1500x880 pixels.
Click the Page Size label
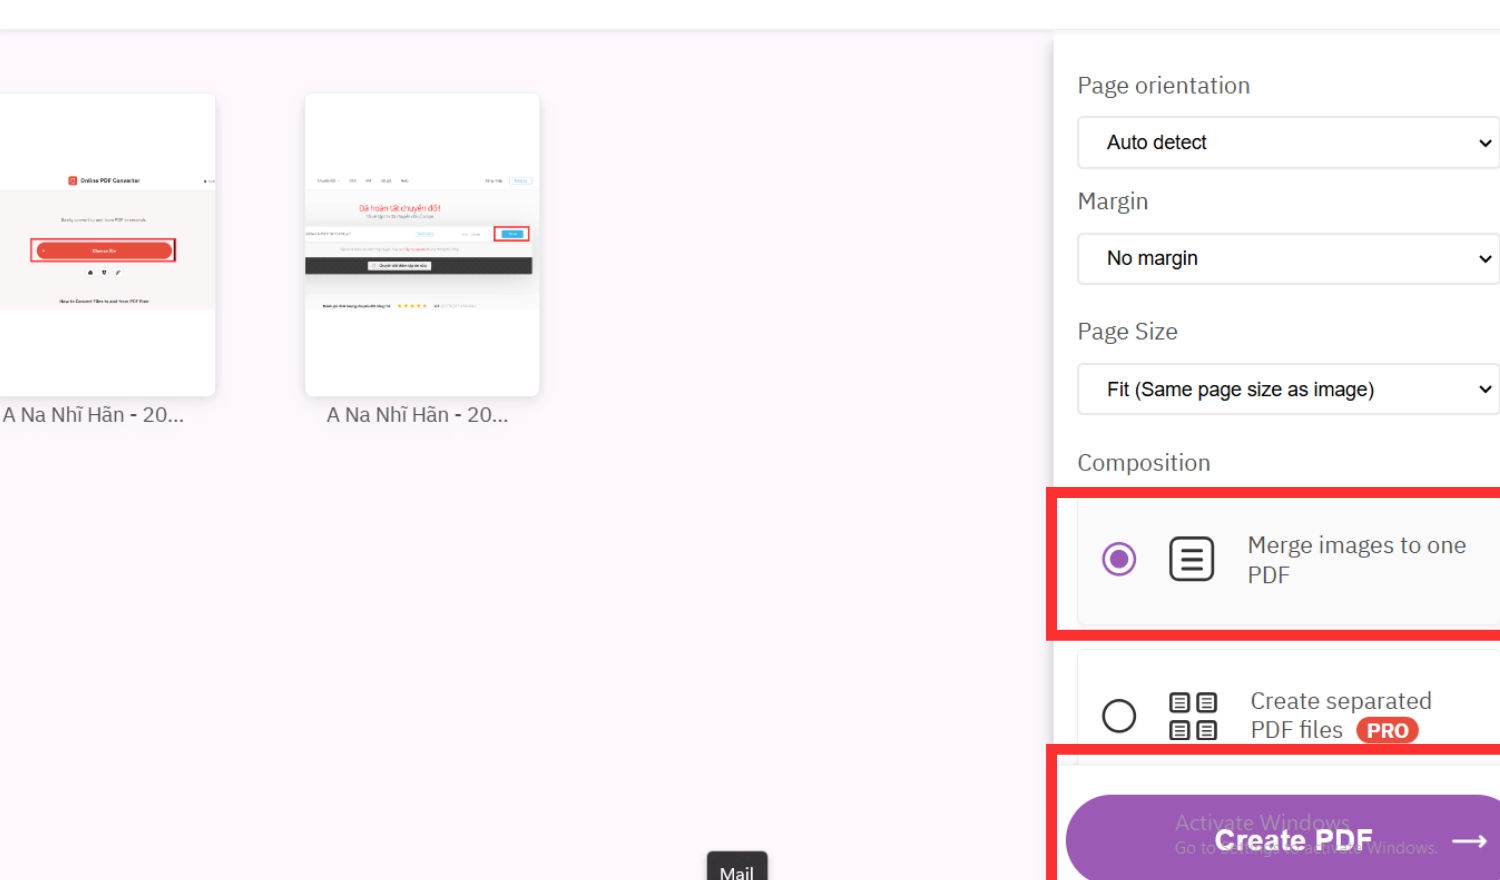tap(1128, 332)
